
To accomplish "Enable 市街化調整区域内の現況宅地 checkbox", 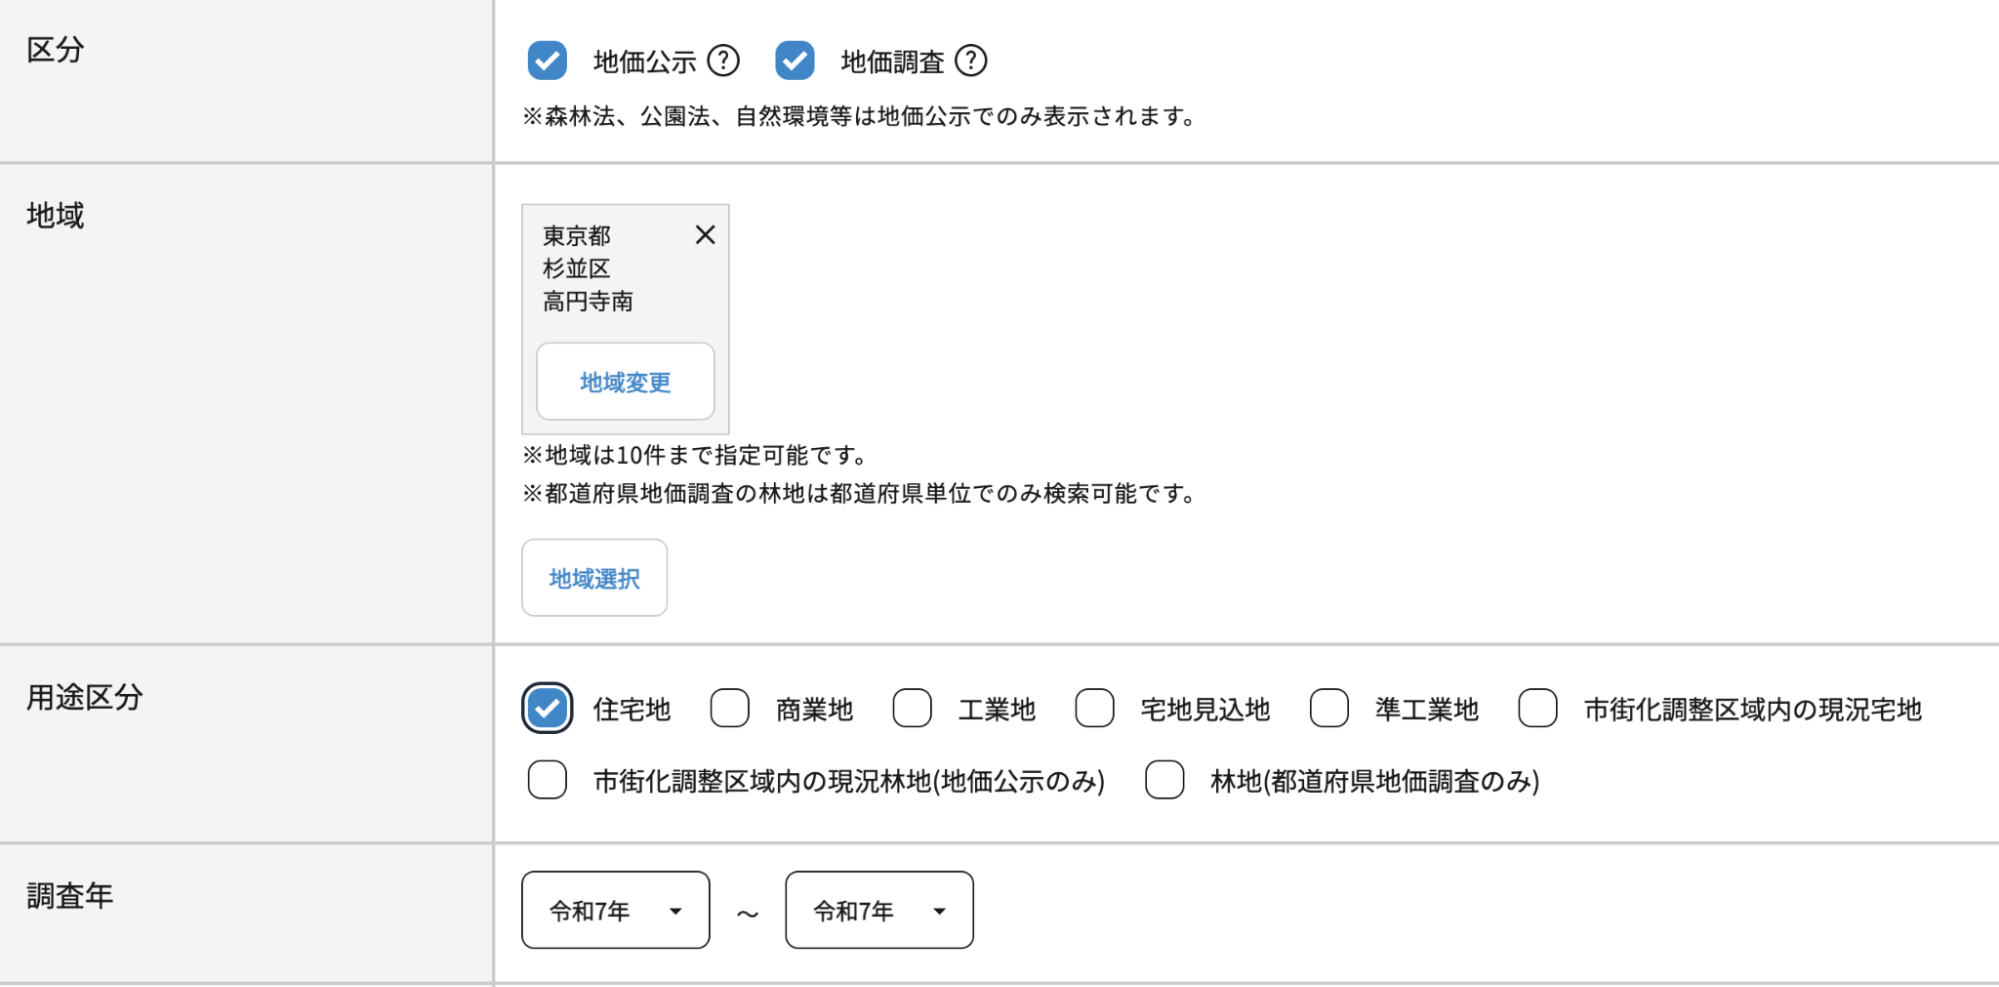I will (x=1538, y=709).
